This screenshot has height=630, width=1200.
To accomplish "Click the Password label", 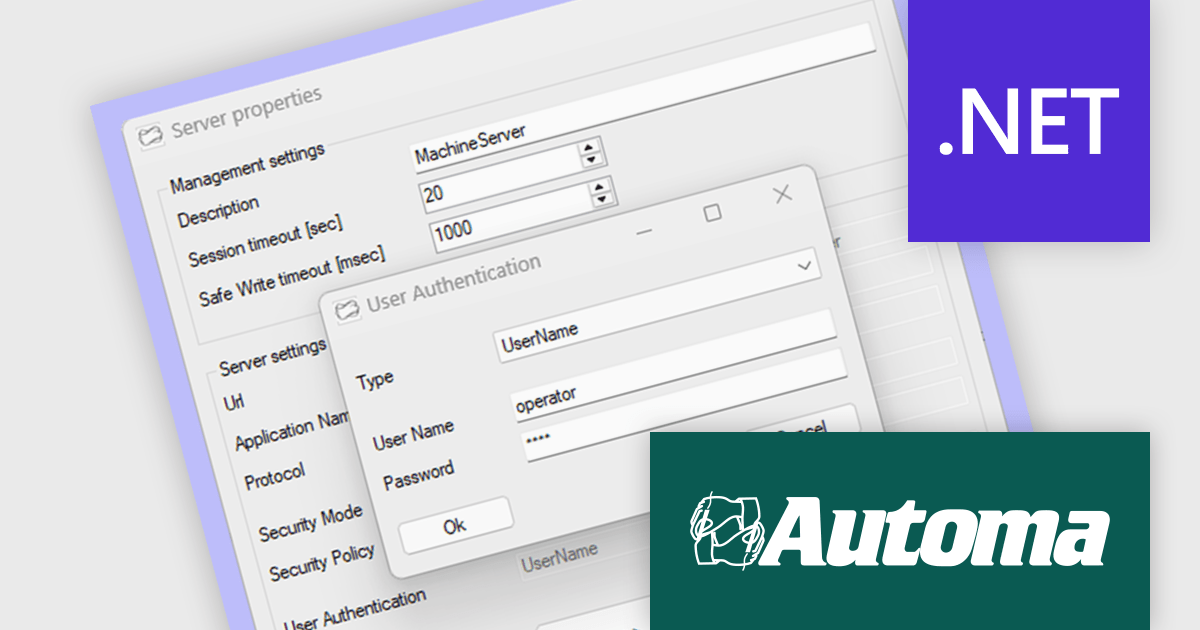I will [x=419, y=475].
